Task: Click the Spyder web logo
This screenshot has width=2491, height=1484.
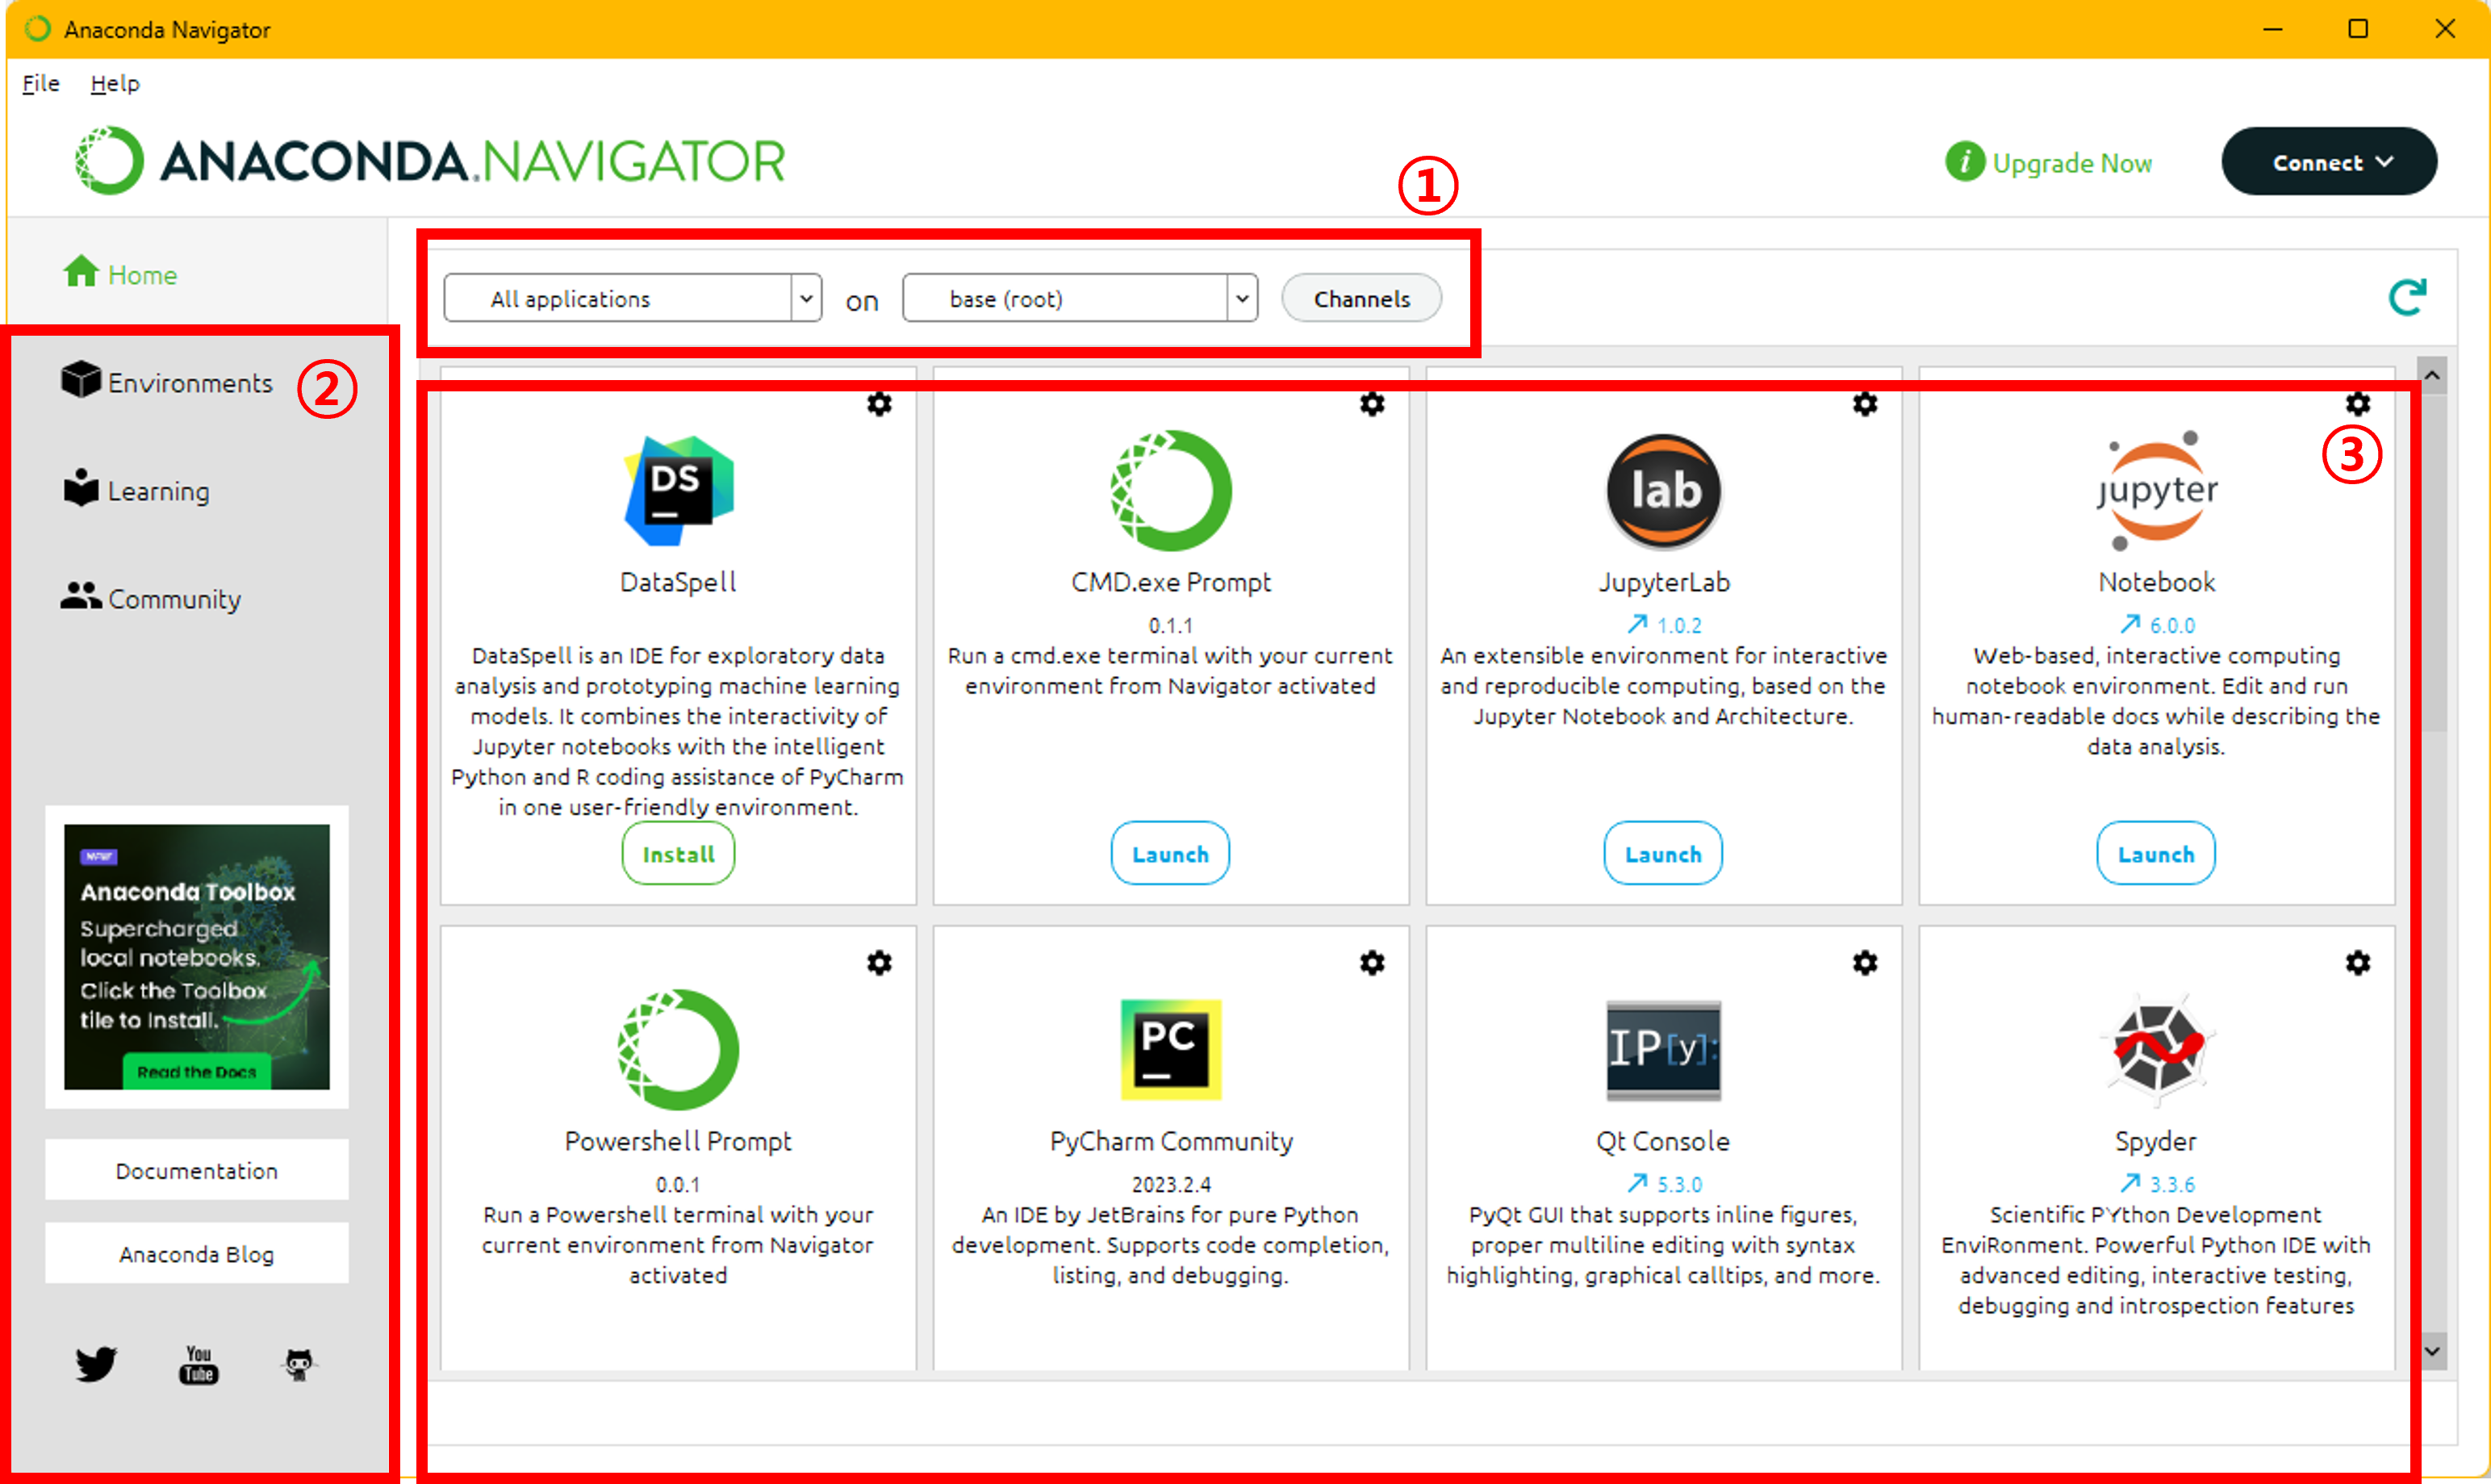Action: click(2157, 1049)
